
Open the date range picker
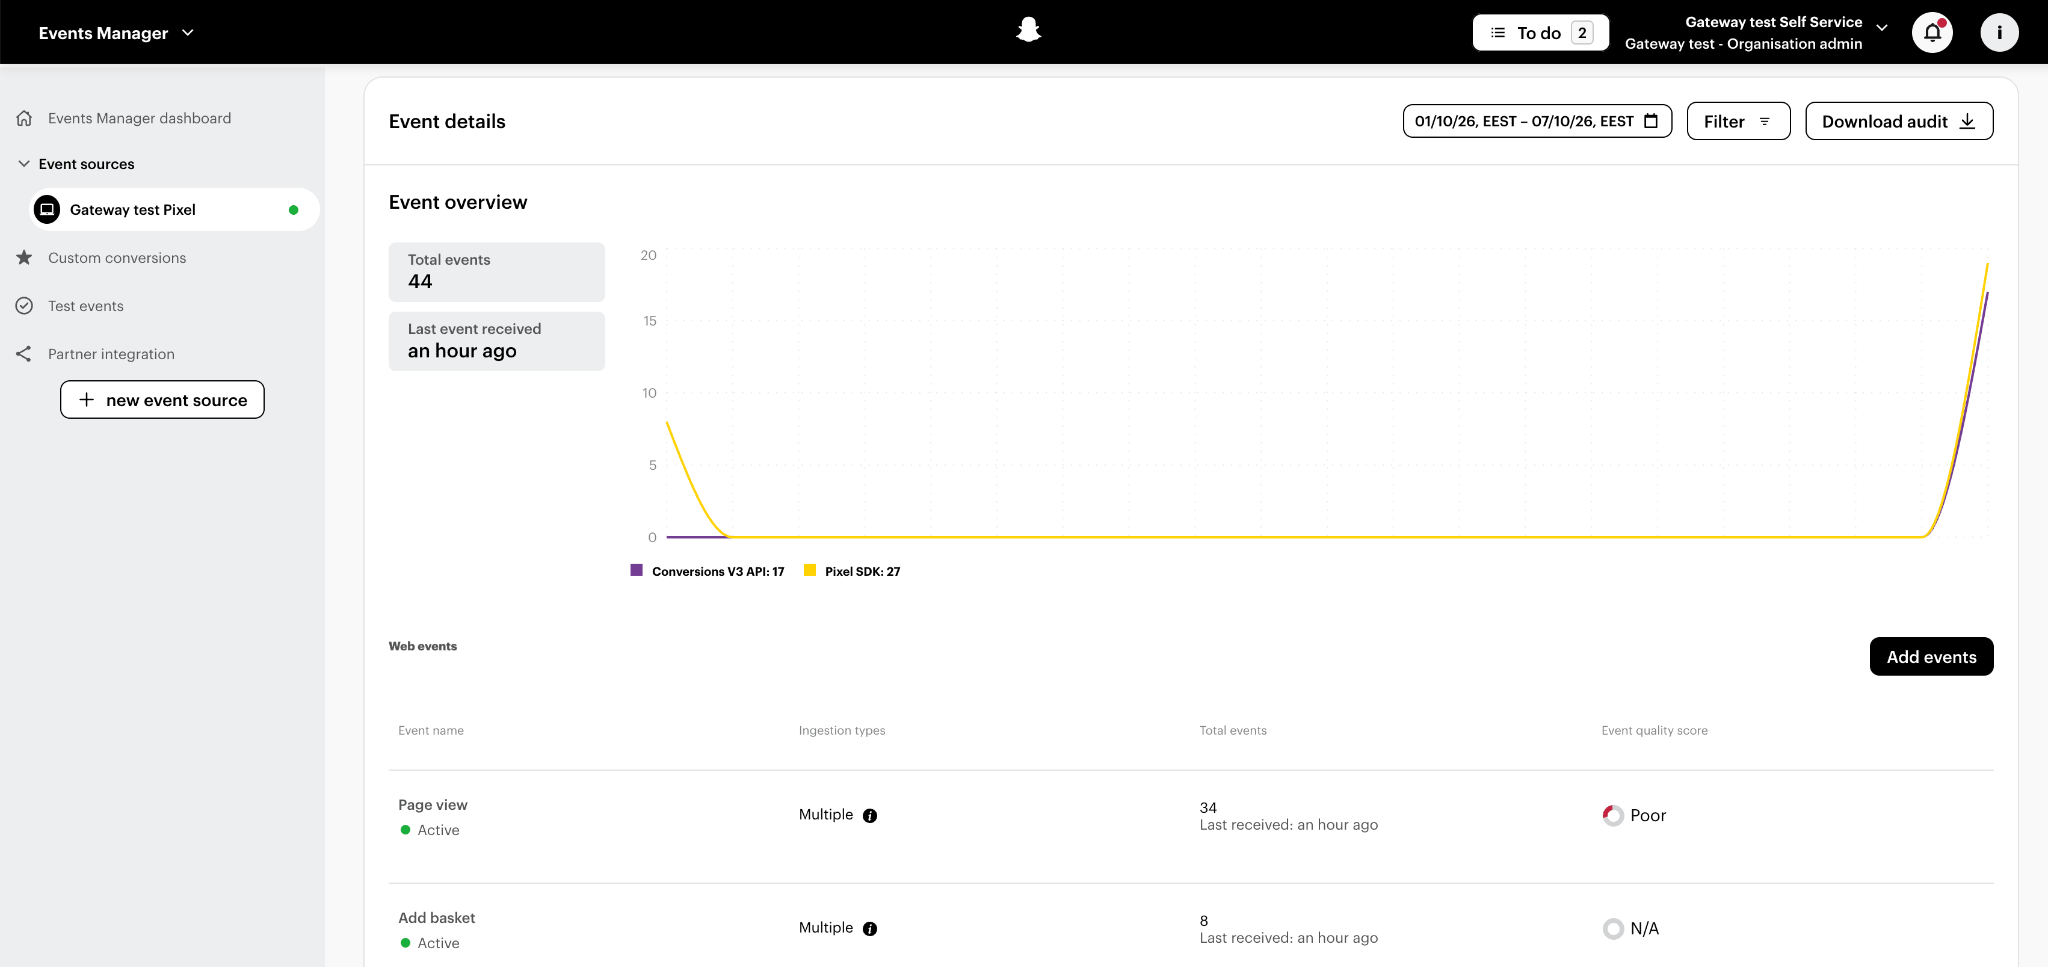coord(1537,121)
